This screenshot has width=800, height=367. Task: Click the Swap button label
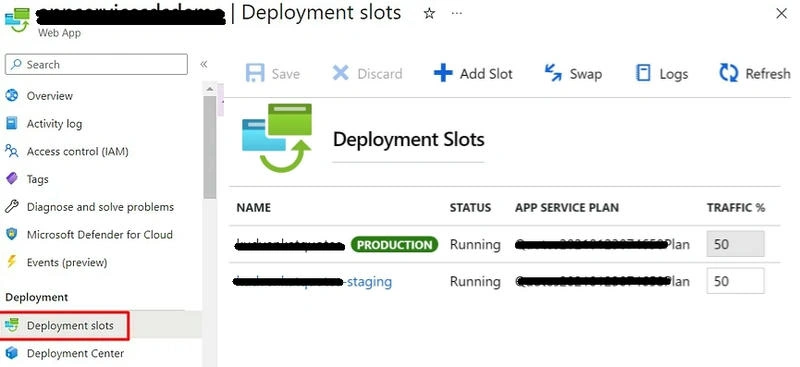click(x=586, y=74)
